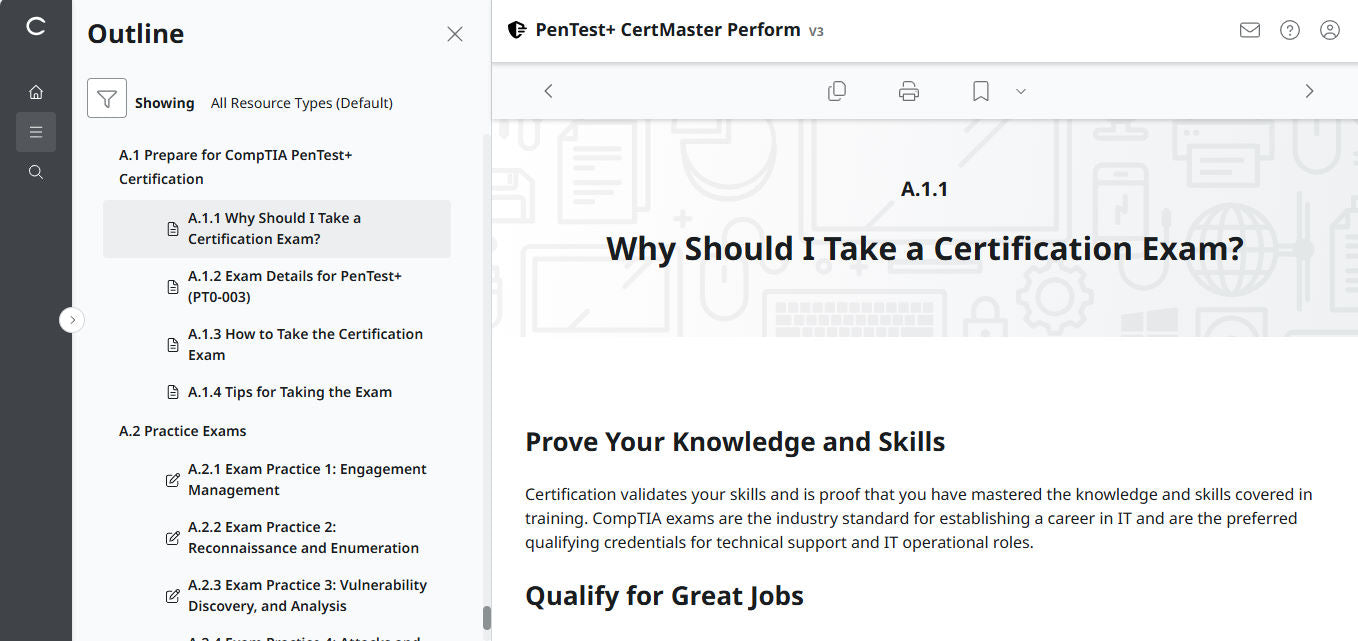Open the bookmark dropdown chevron
Viewport: 1358px width, 641px height.
1020,91
